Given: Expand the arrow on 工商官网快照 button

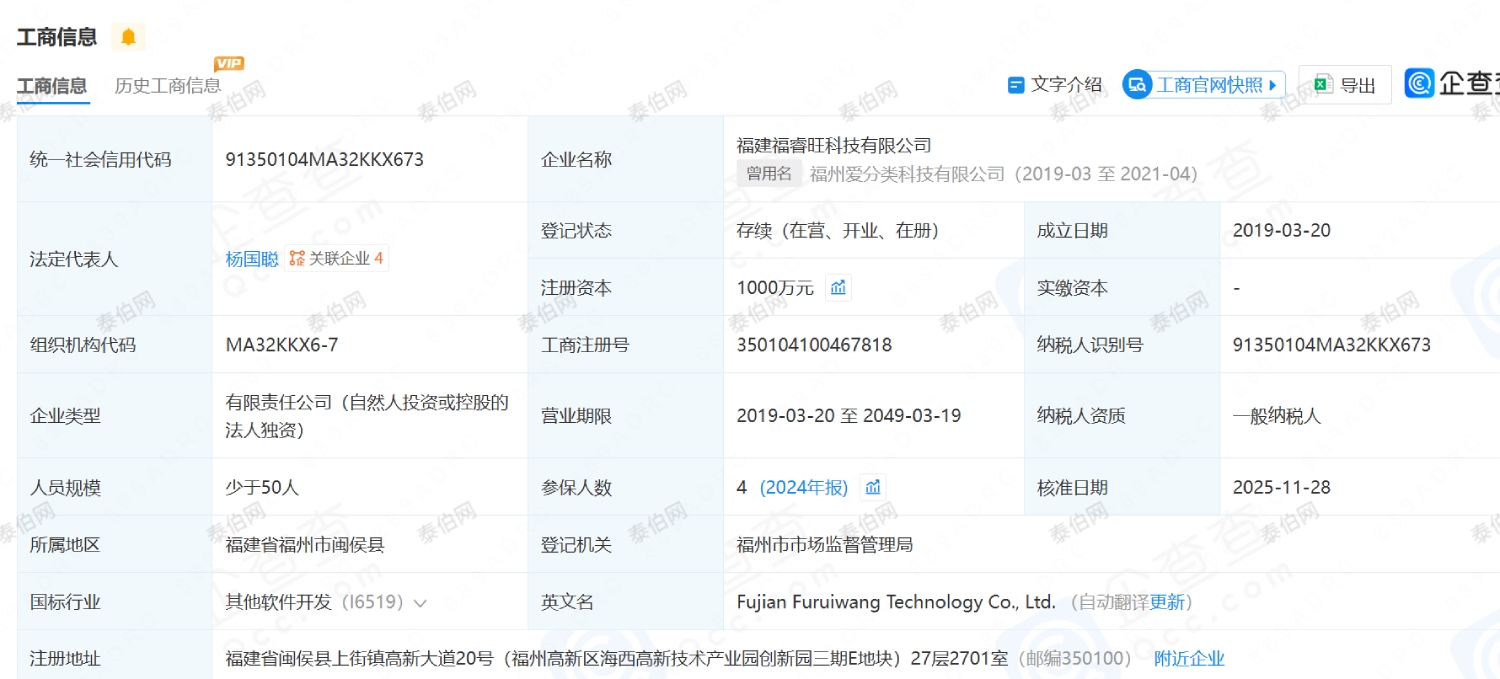Looking at the screenshot, I should pos(1273,85).
